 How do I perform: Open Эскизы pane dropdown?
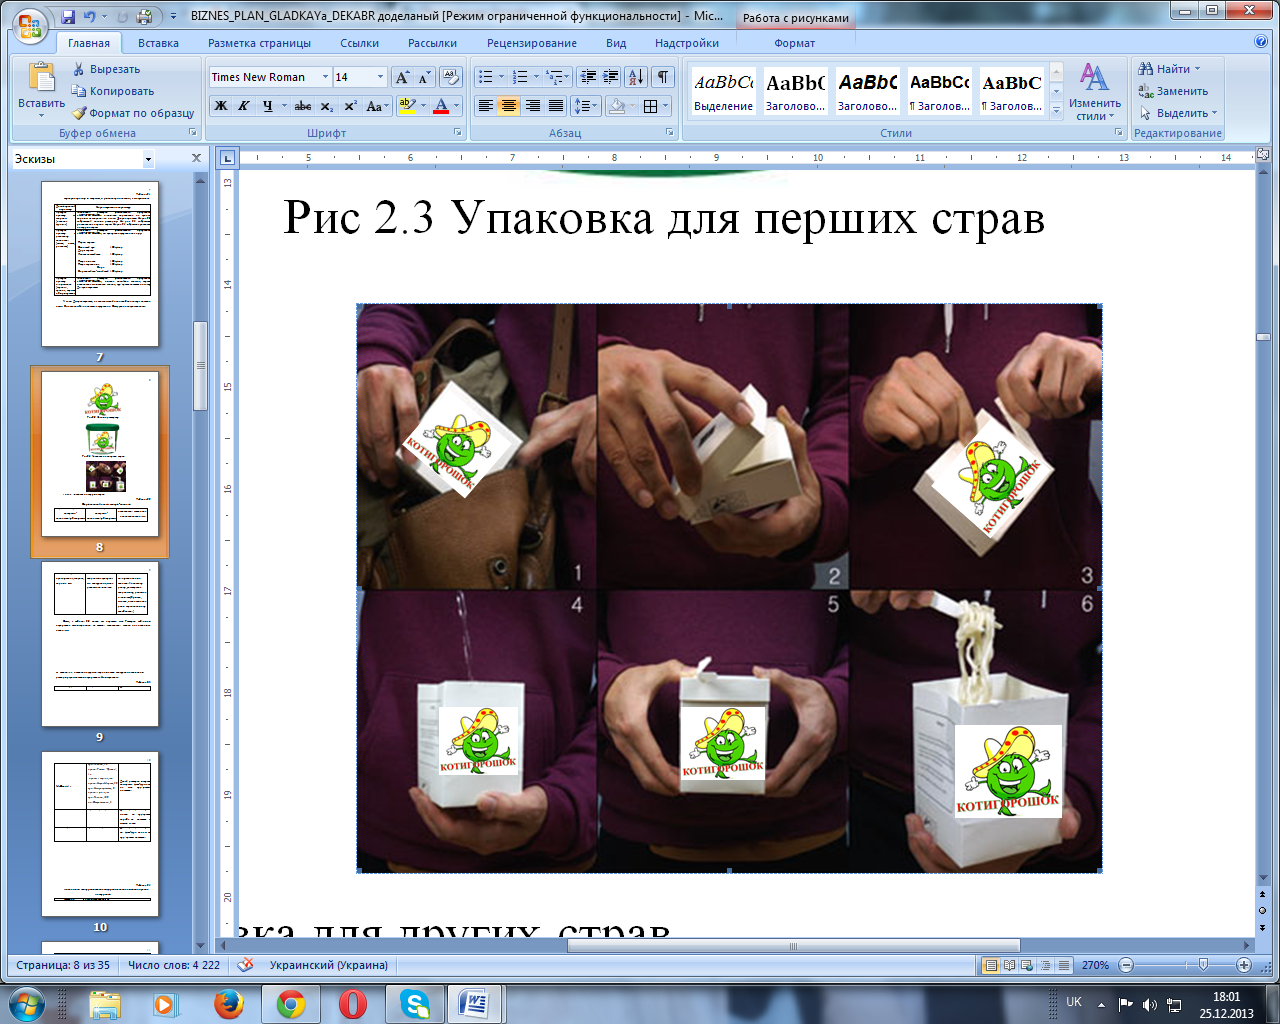(148, 159)
